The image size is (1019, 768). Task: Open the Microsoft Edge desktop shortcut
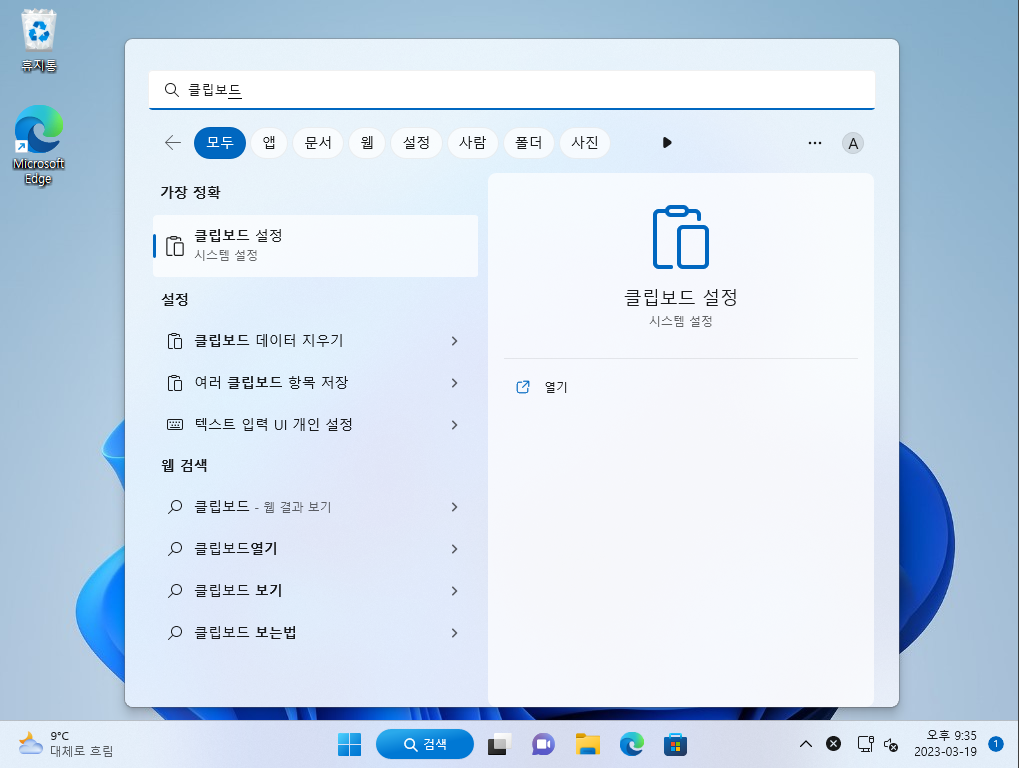pyautogui.click(x=38, y=145)
